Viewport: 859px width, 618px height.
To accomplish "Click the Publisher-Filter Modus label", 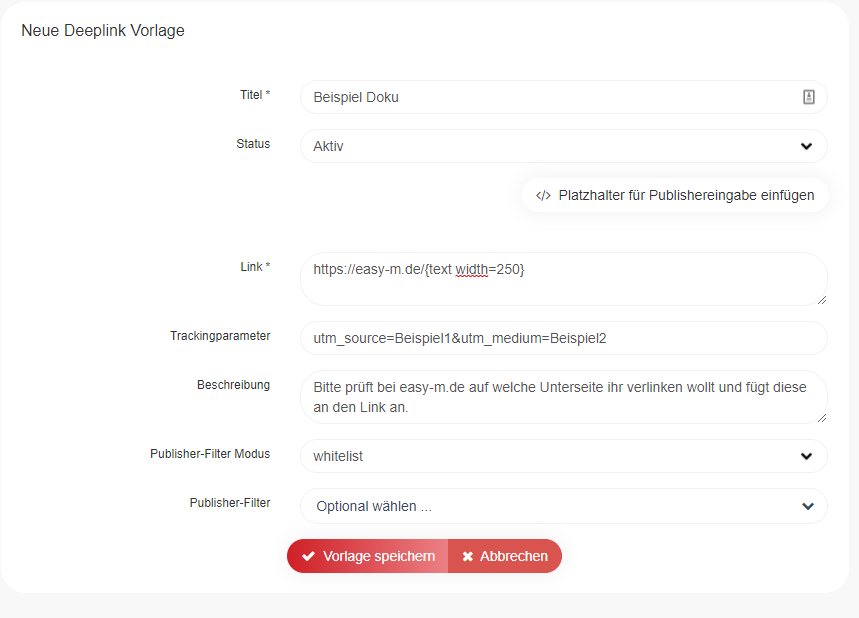I will pyautogui.click(x=210, y=454).
